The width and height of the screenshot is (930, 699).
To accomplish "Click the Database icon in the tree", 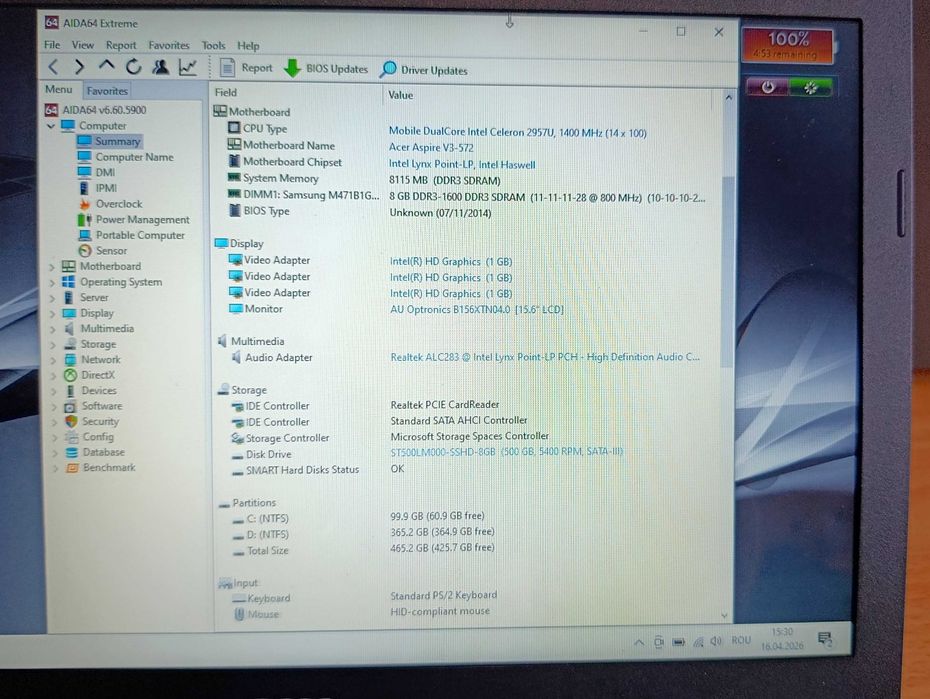I will [72, 452].
